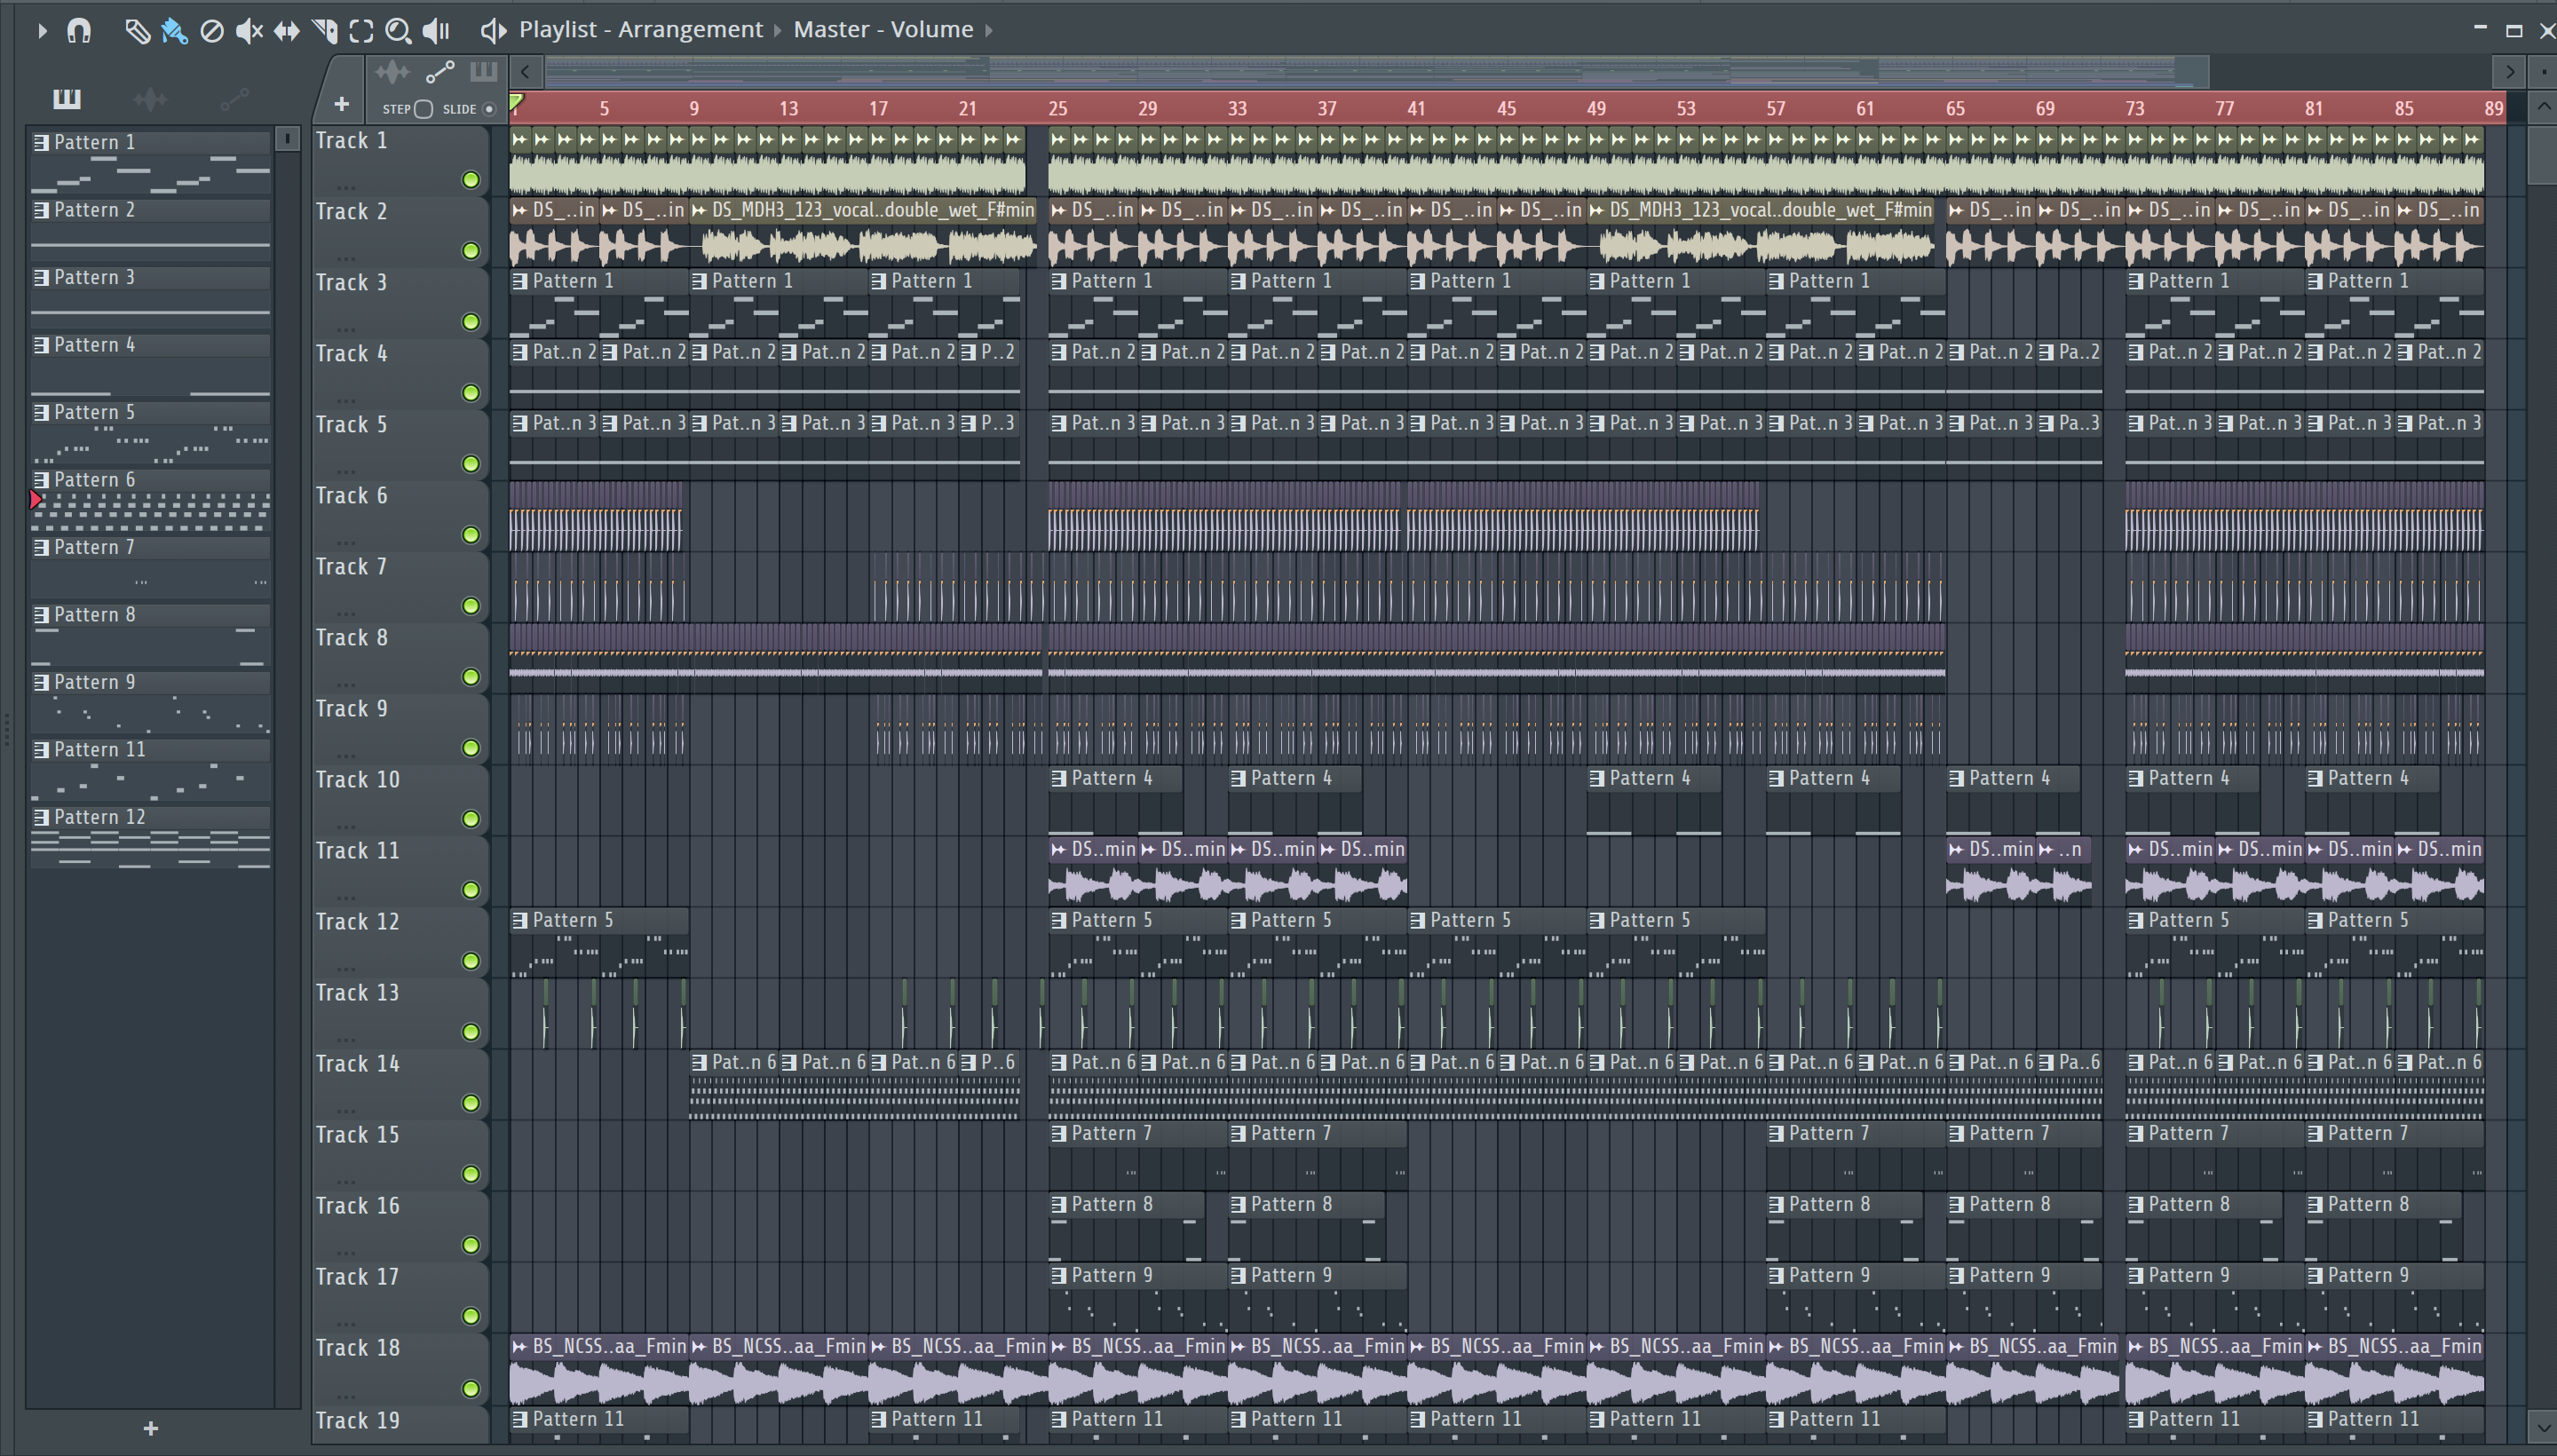Mute Track 6 using its green LED
Viewport: 2557px width, 1456px height.
click(x=471, y=535)
